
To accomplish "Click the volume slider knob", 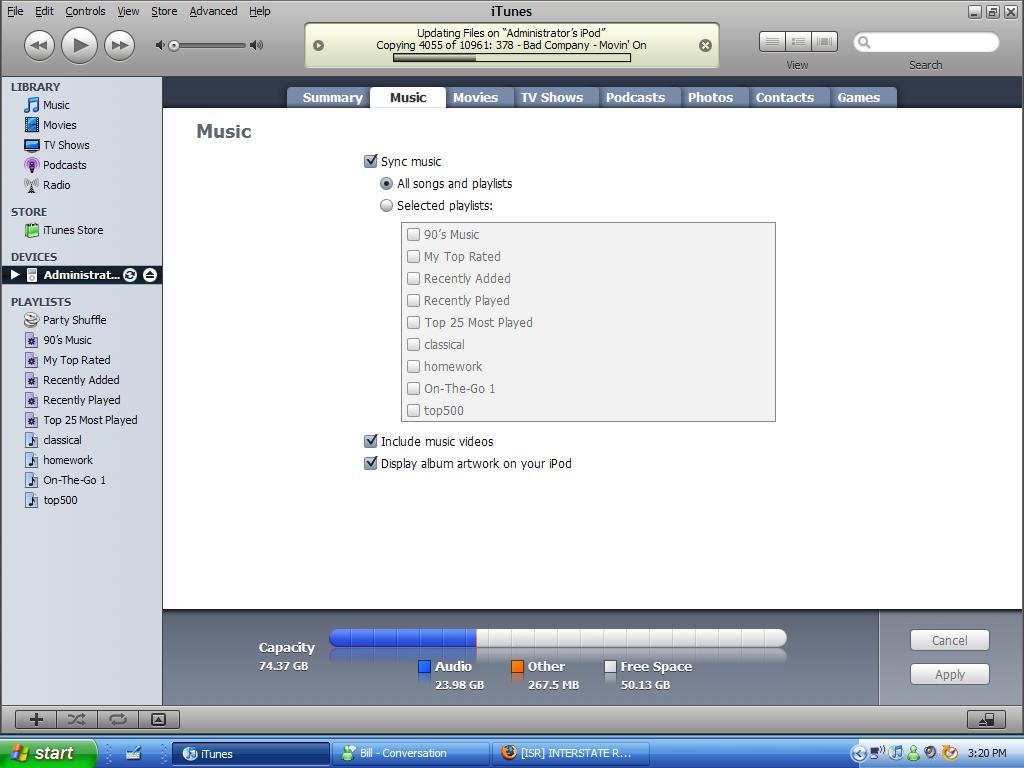I will [x=174, y=46].
